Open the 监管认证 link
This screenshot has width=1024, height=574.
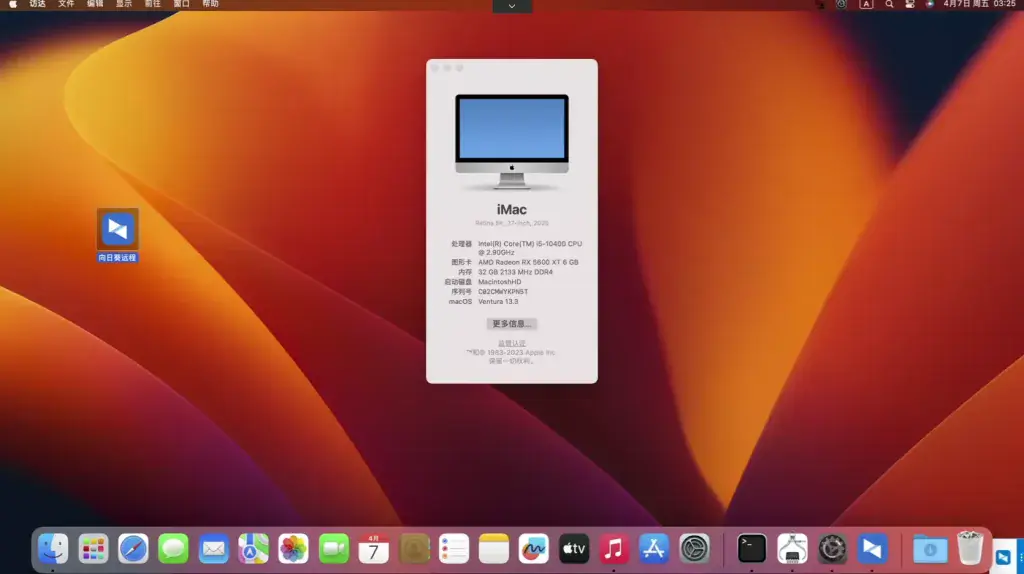click(511, 343)
